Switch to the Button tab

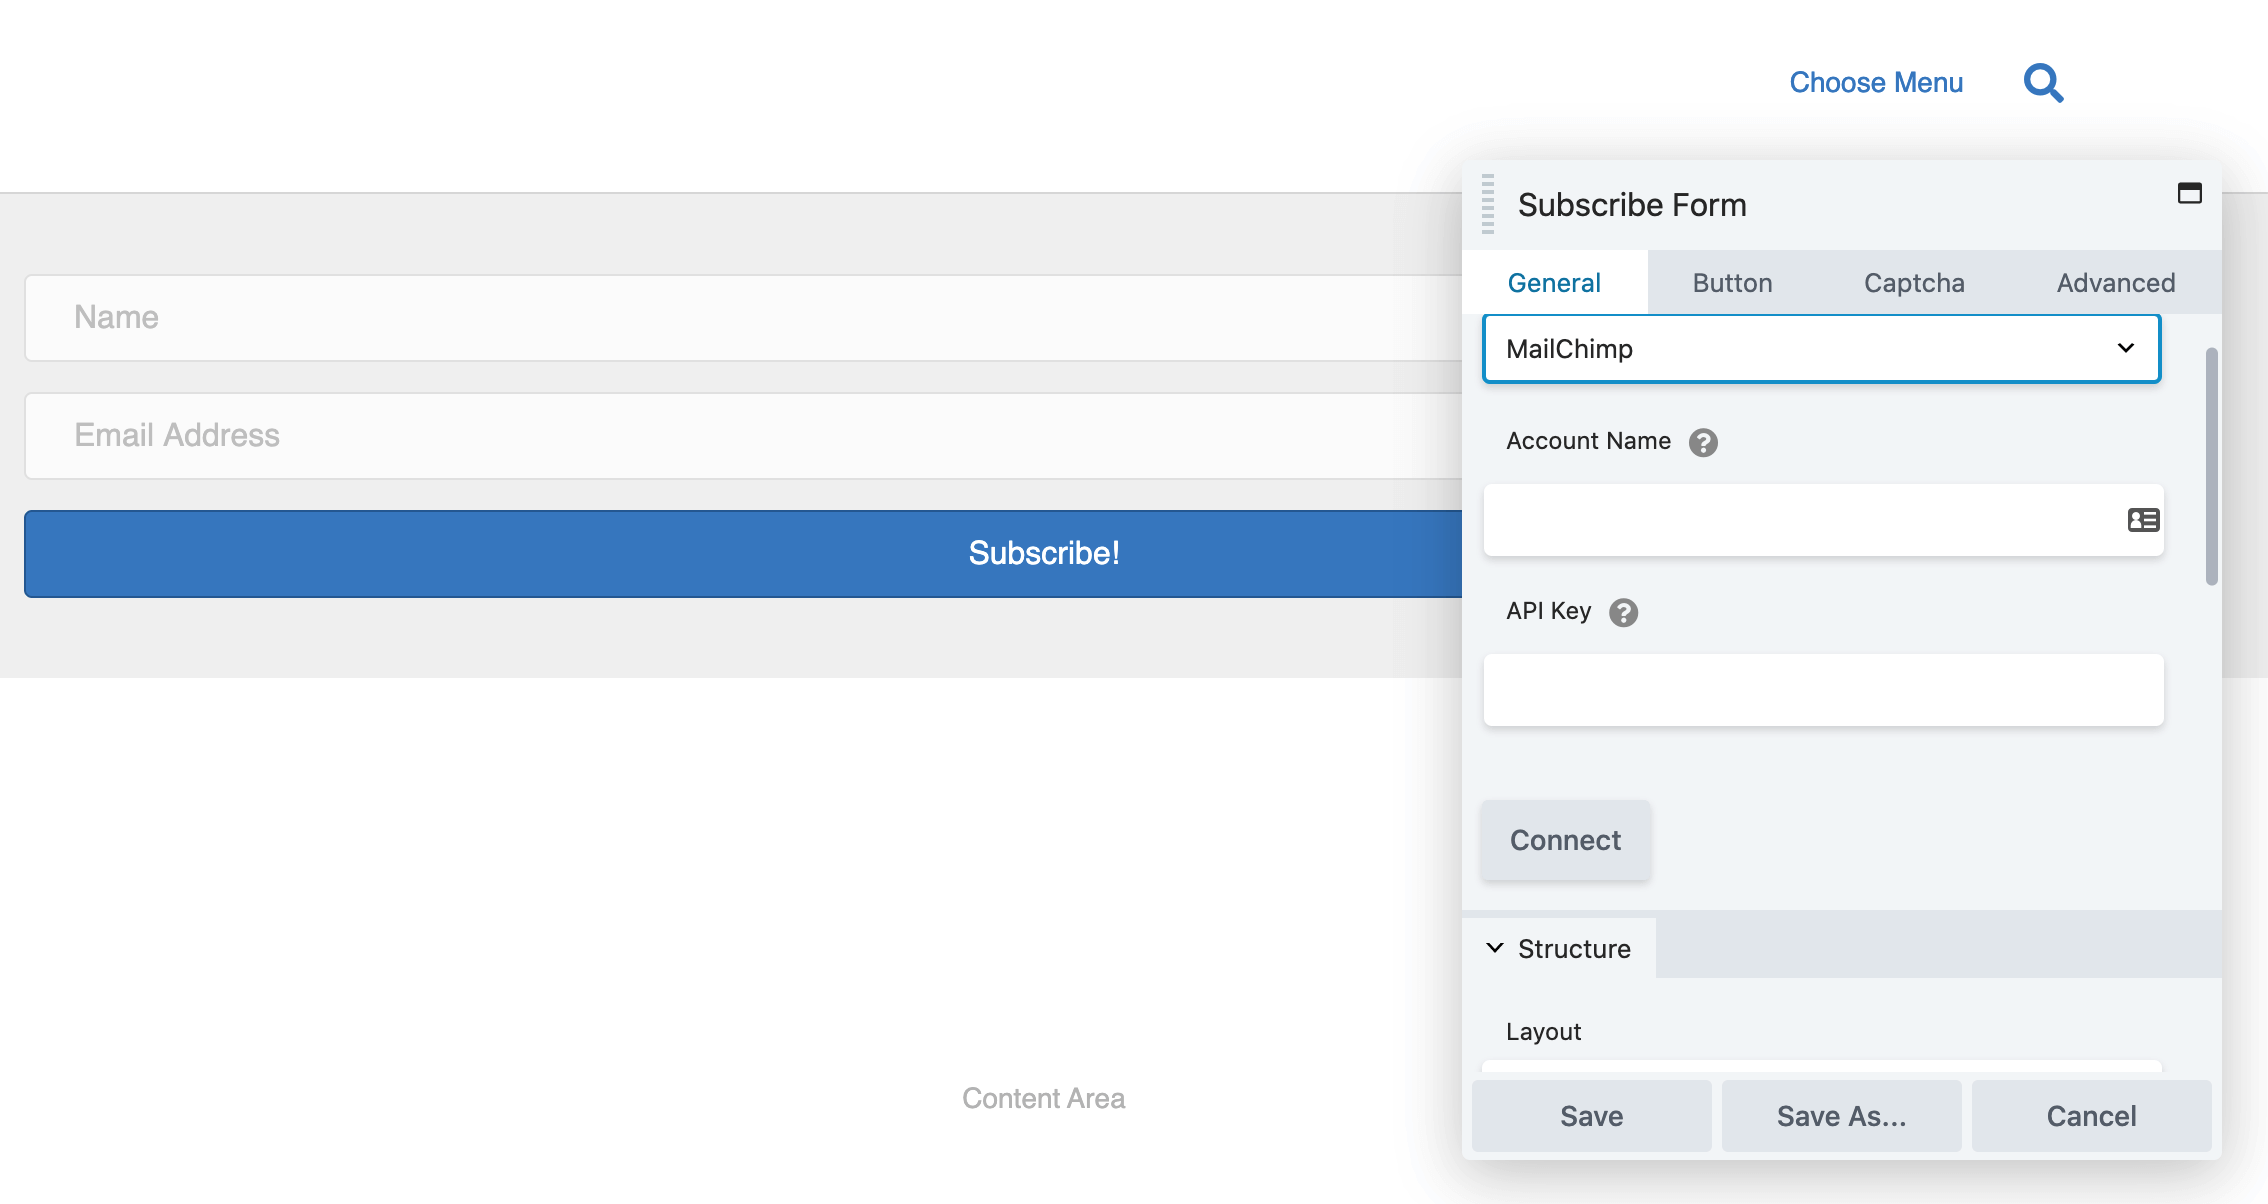[x=1732, y=282]
